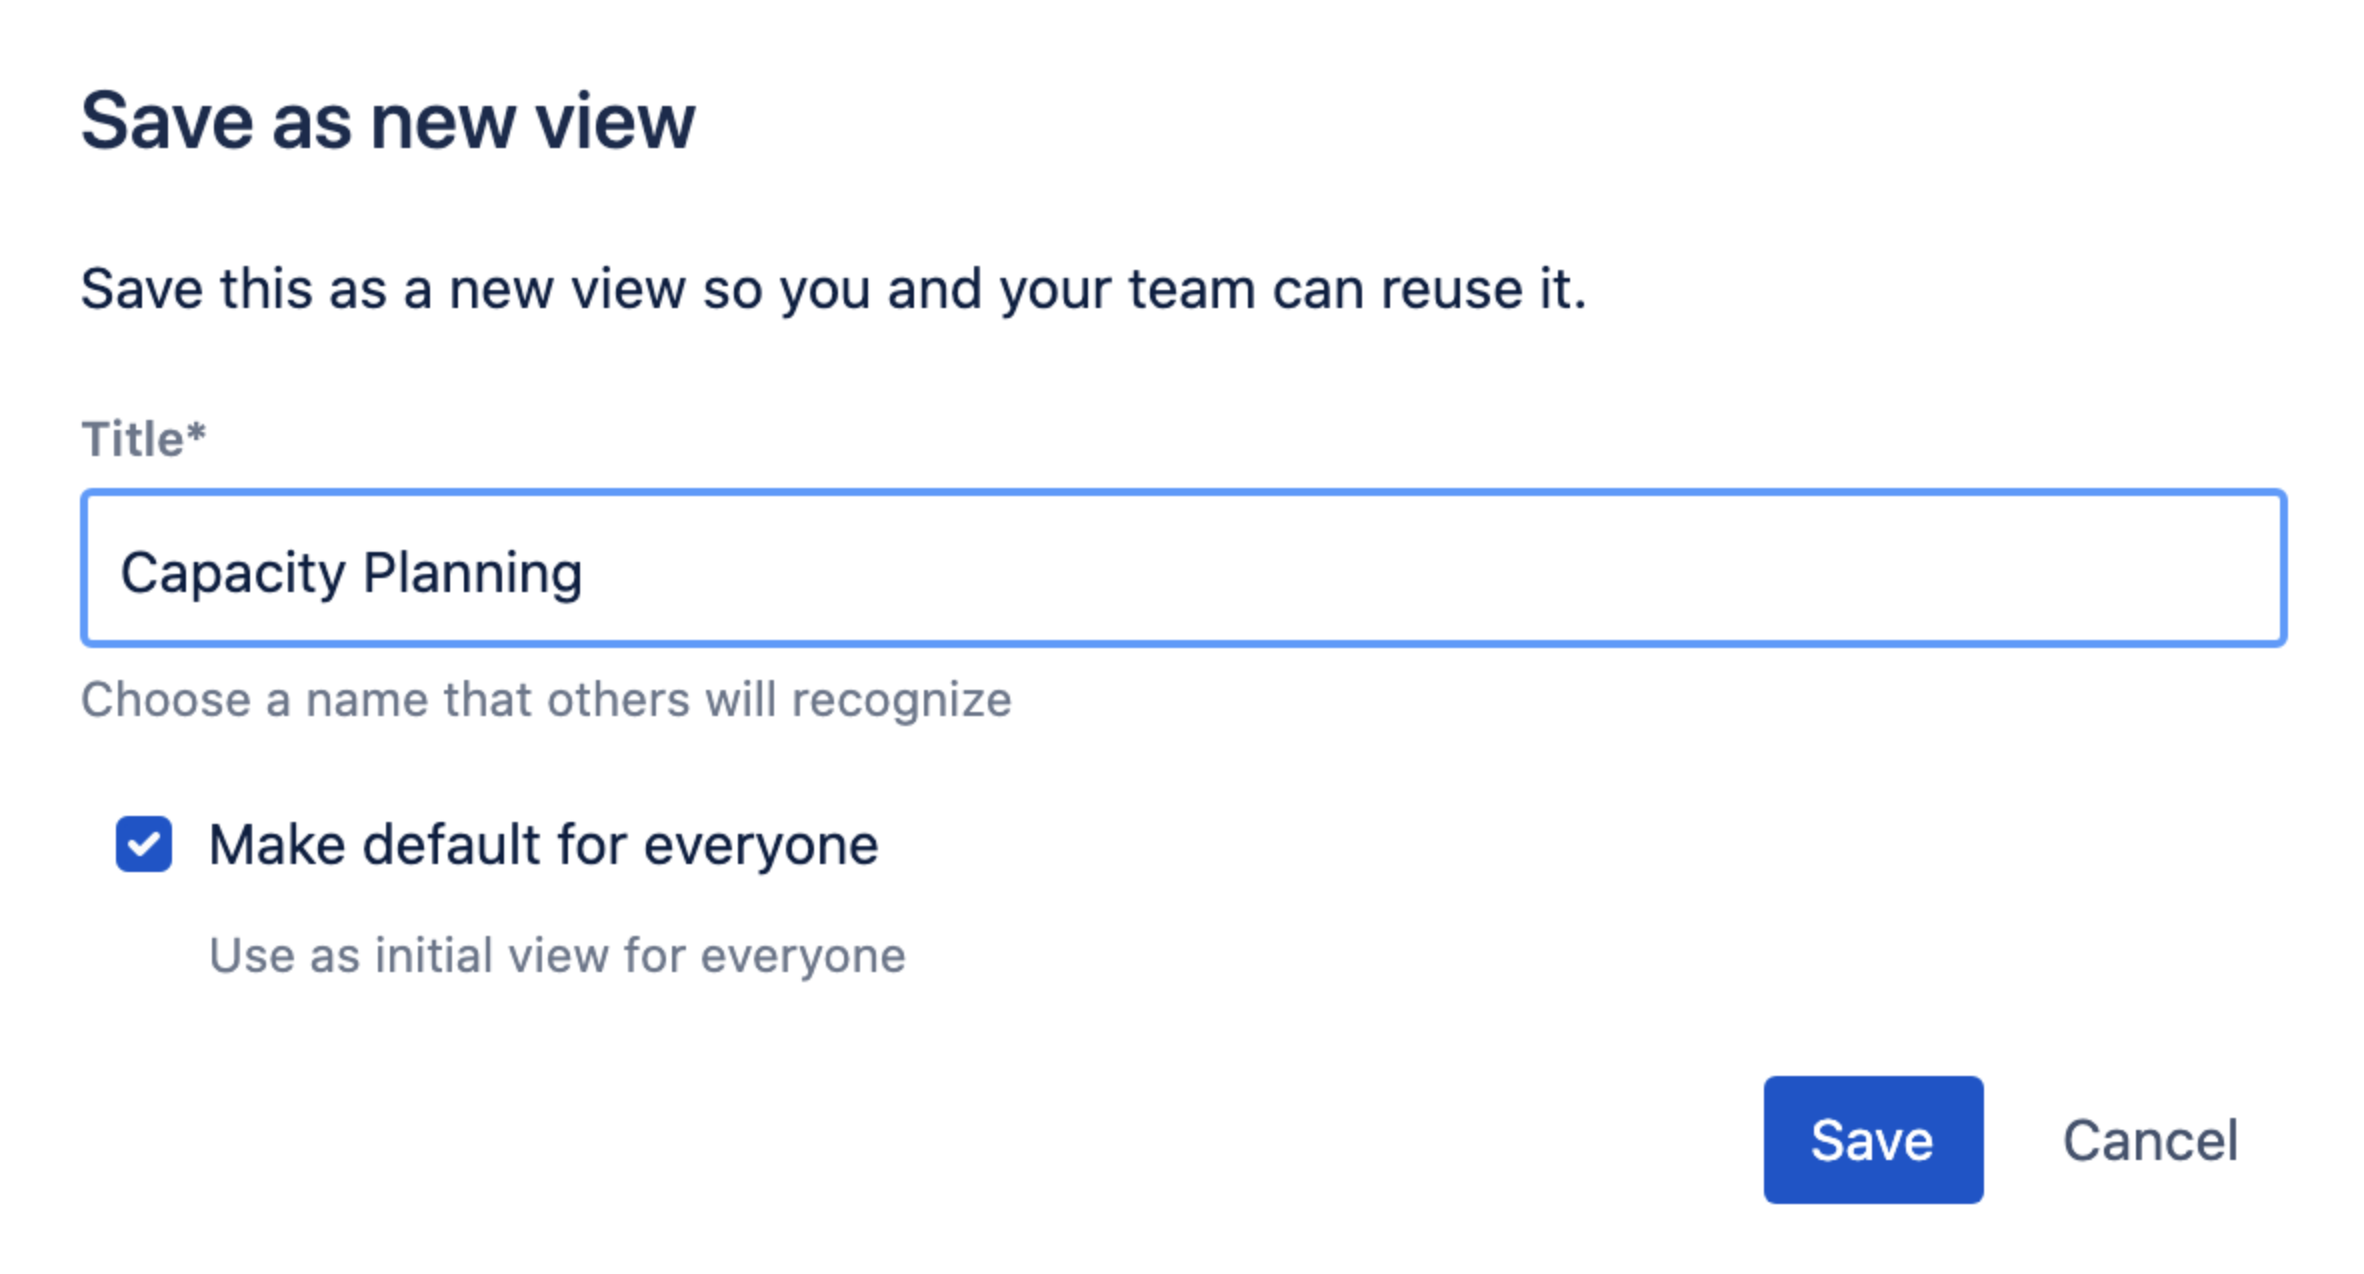The height and width of the screenshot is (1274, 2364).
Task: Click the word 'everyone' in the checkbox label
Action: coord(761,846)
